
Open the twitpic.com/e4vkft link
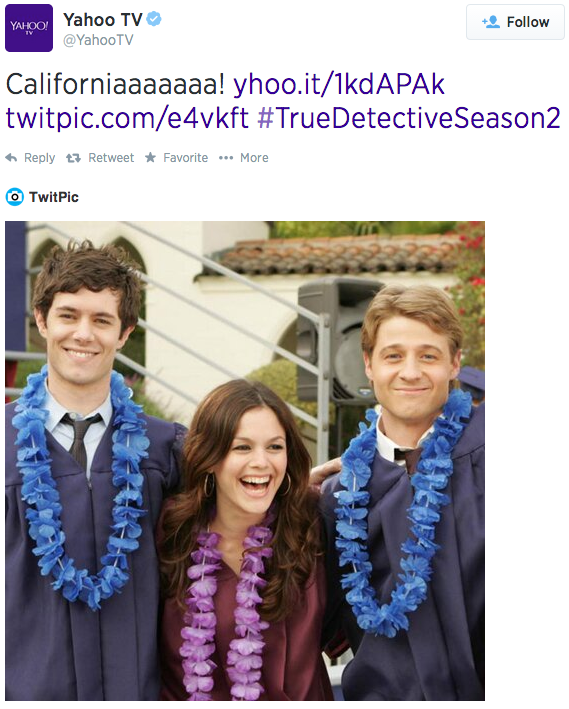click(127, 118)
